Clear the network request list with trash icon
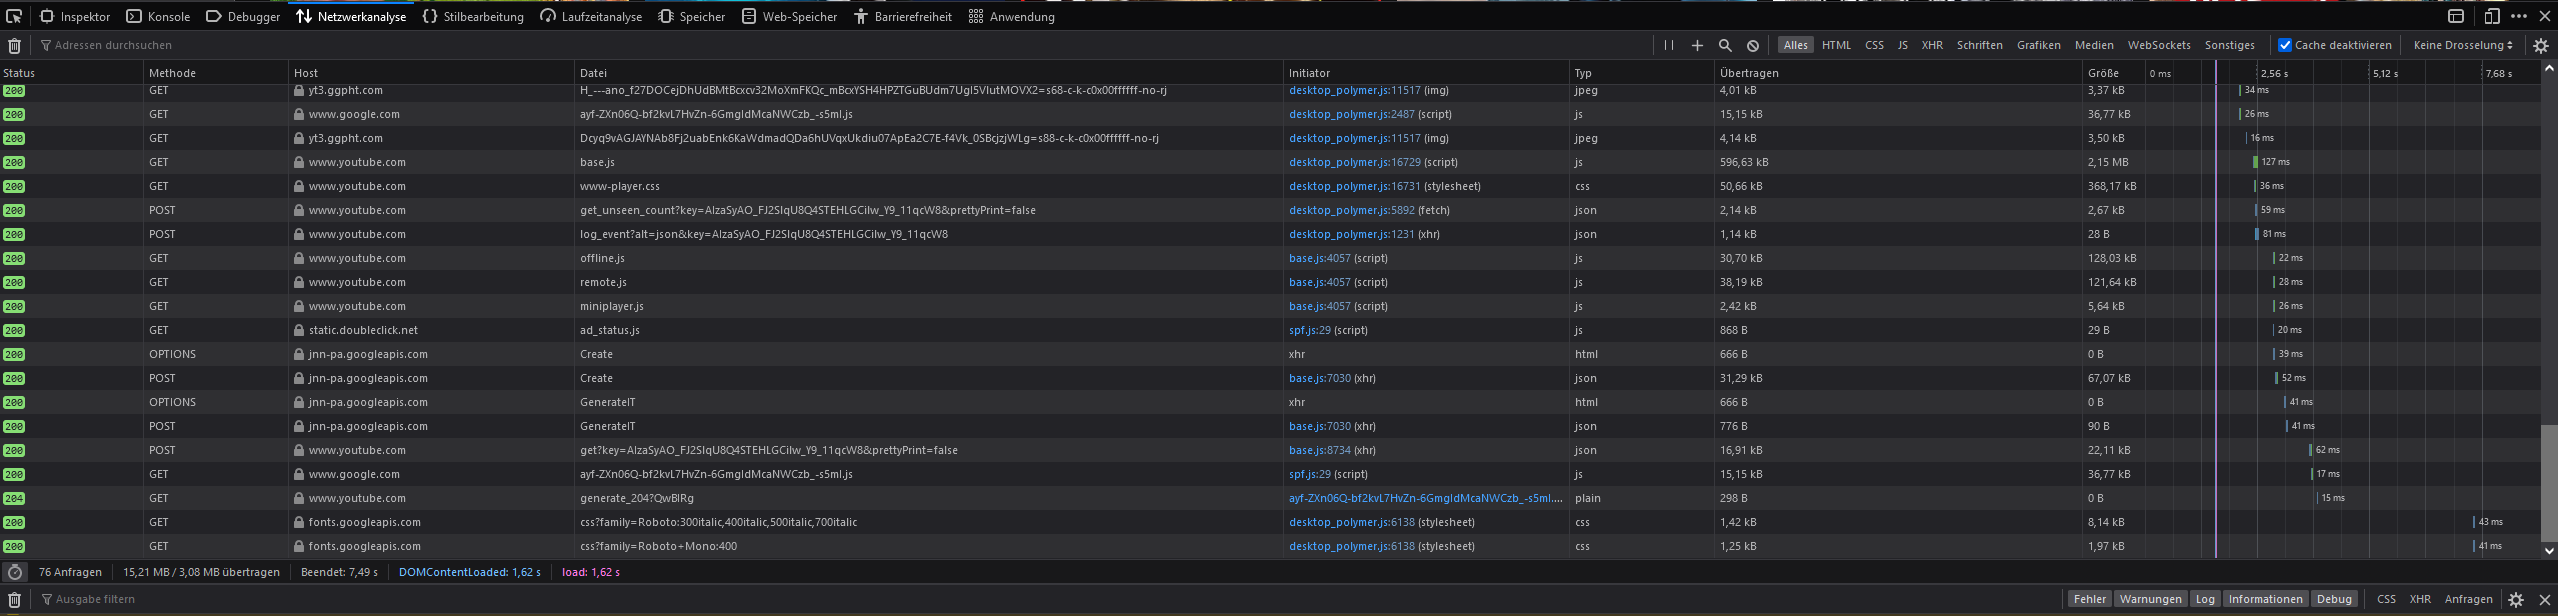Viewport: 2558px width, 616px height. click(x=14, y=45)
